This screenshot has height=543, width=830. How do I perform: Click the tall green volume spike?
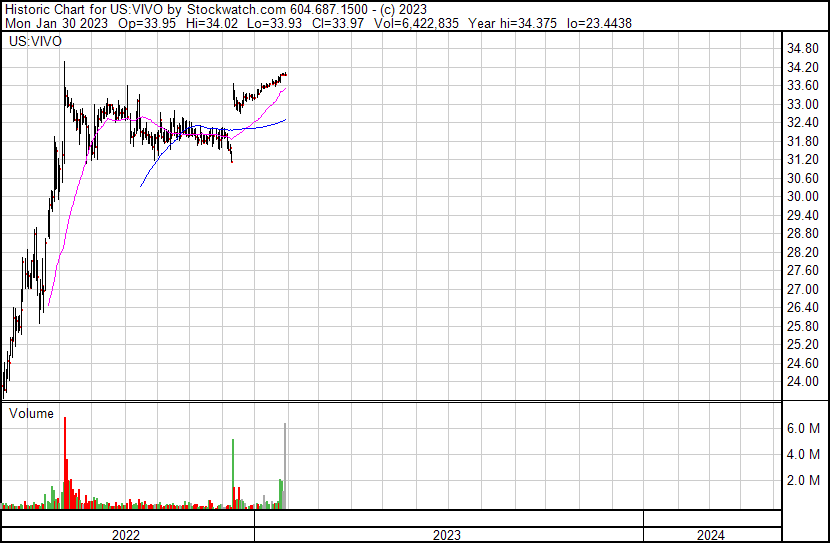tap(233, 474)
